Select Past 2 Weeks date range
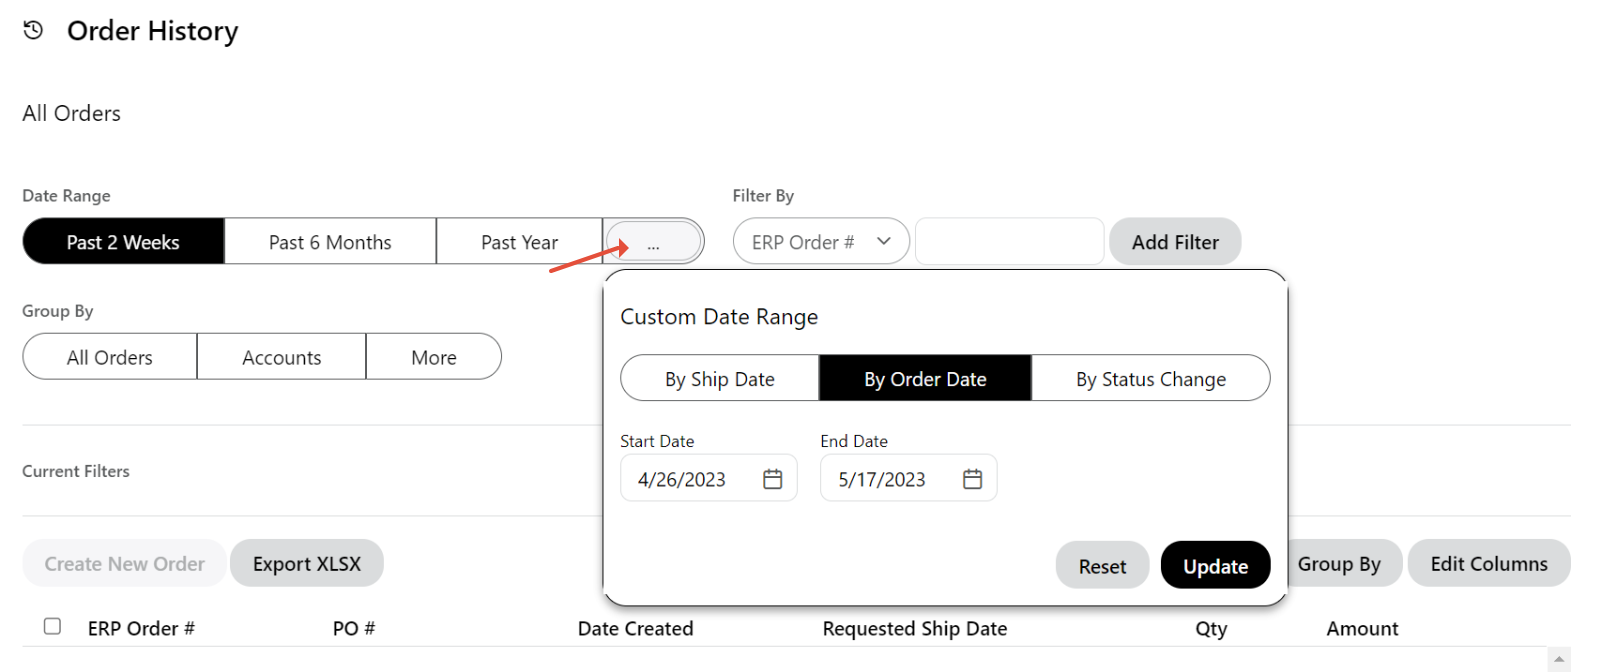 click(123, 242)
